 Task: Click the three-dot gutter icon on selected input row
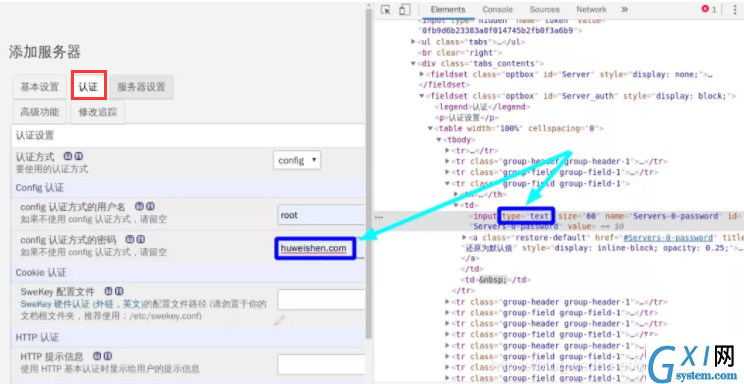point(379,216)
